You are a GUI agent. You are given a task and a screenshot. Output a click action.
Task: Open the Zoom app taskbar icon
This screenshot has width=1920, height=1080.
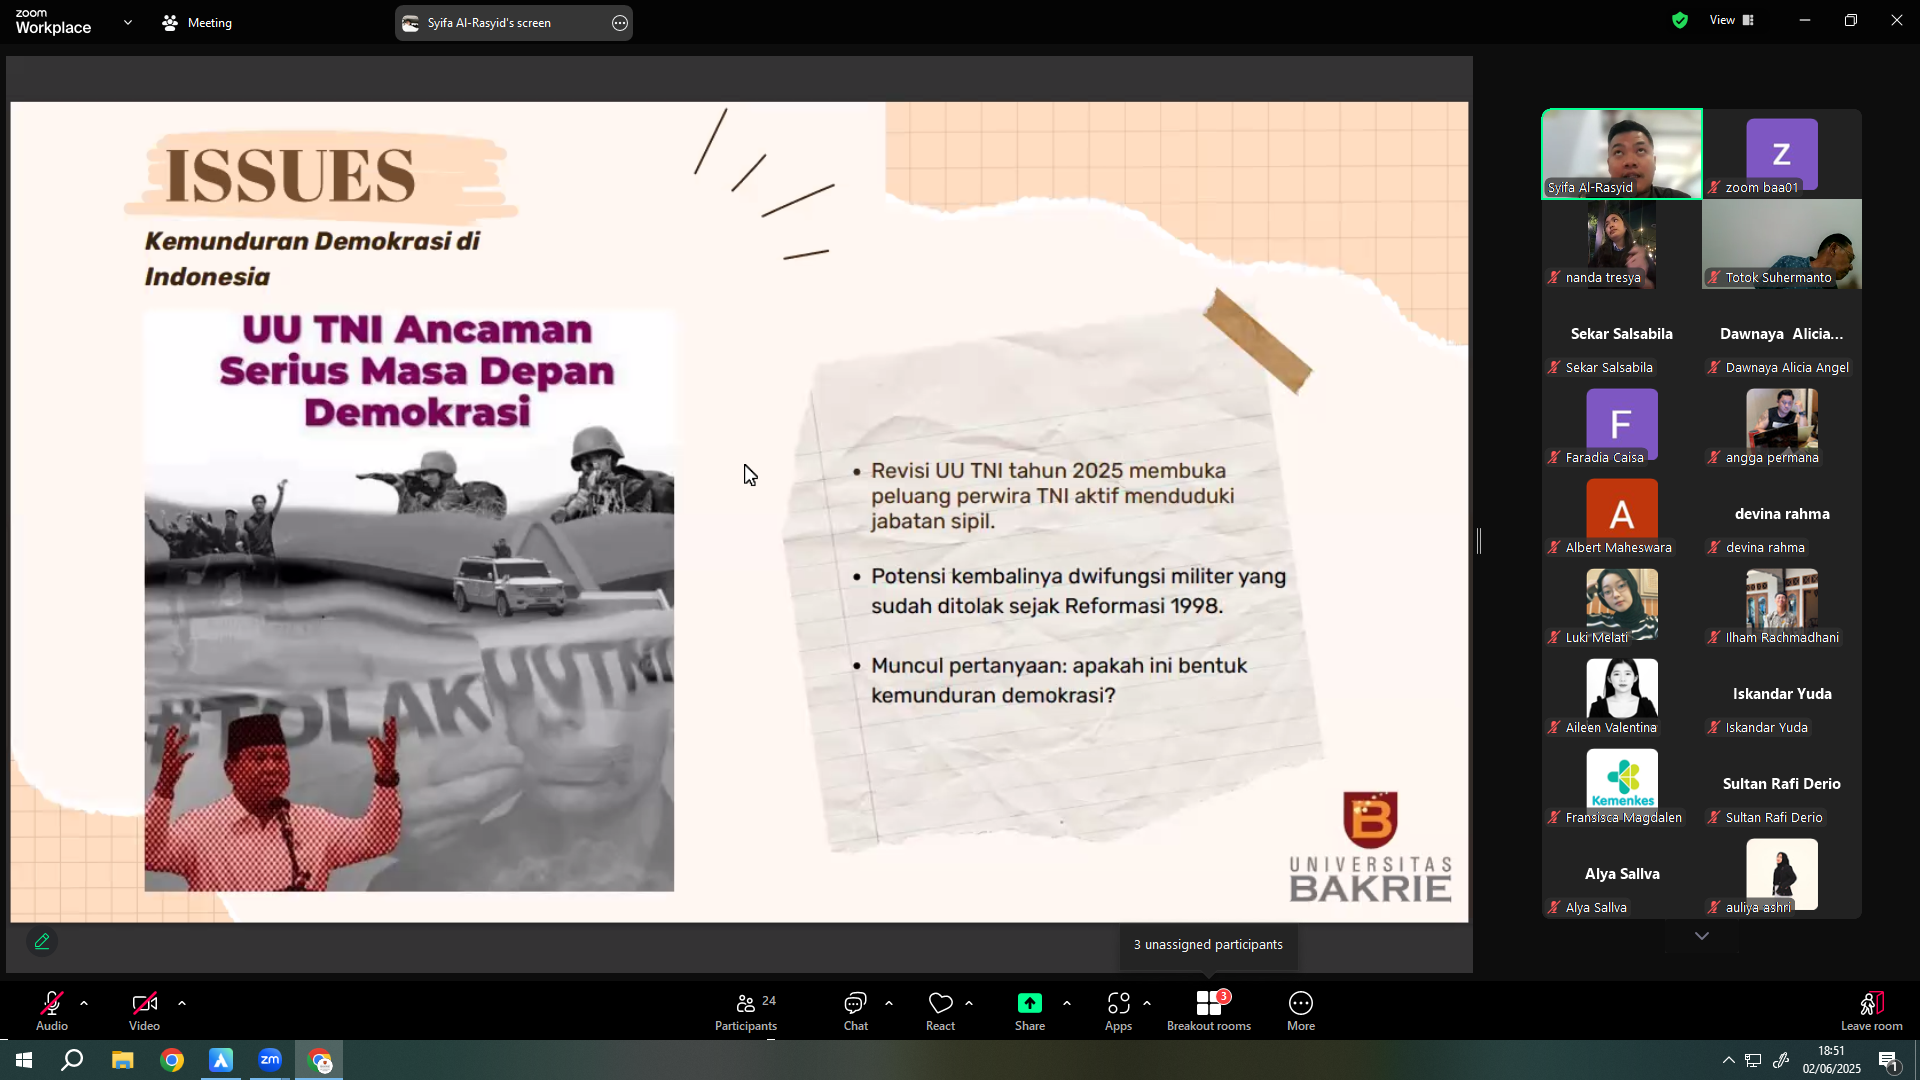[270, 1060]
